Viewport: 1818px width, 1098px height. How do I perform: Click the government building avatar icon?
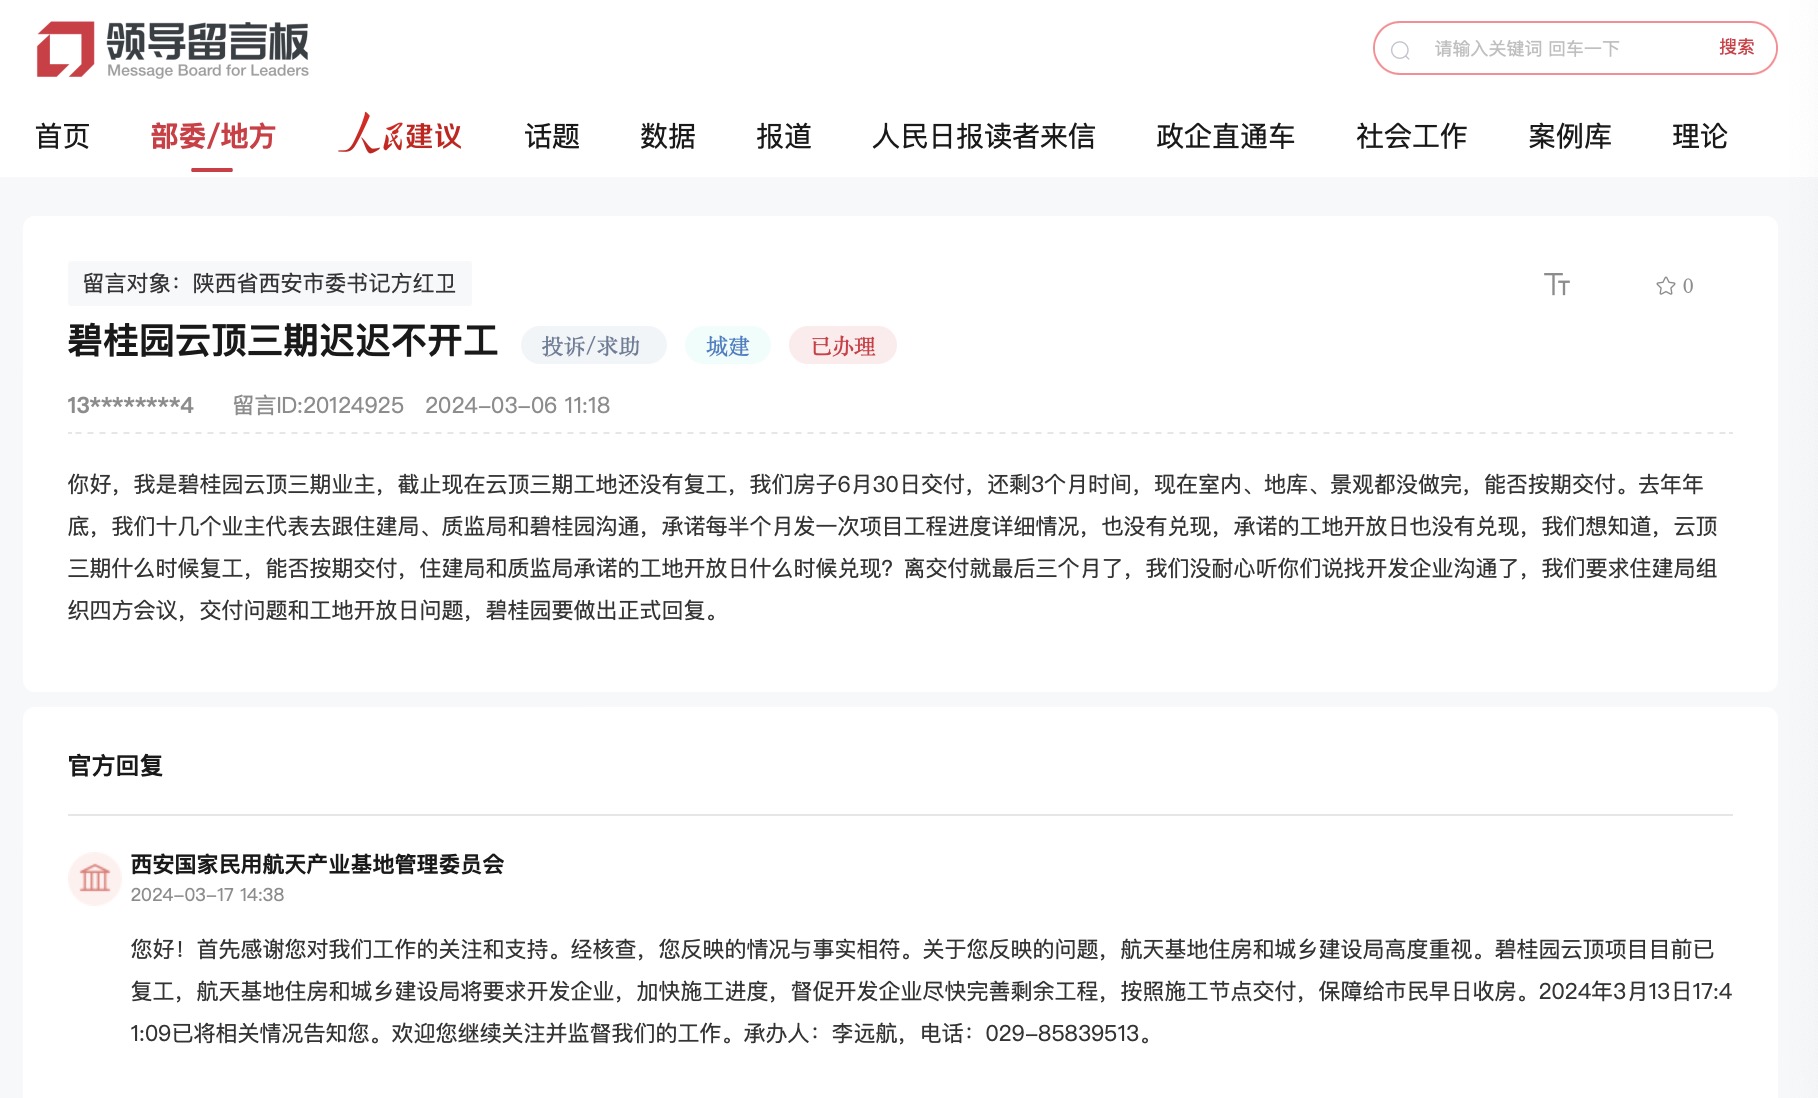pos(95,878)
